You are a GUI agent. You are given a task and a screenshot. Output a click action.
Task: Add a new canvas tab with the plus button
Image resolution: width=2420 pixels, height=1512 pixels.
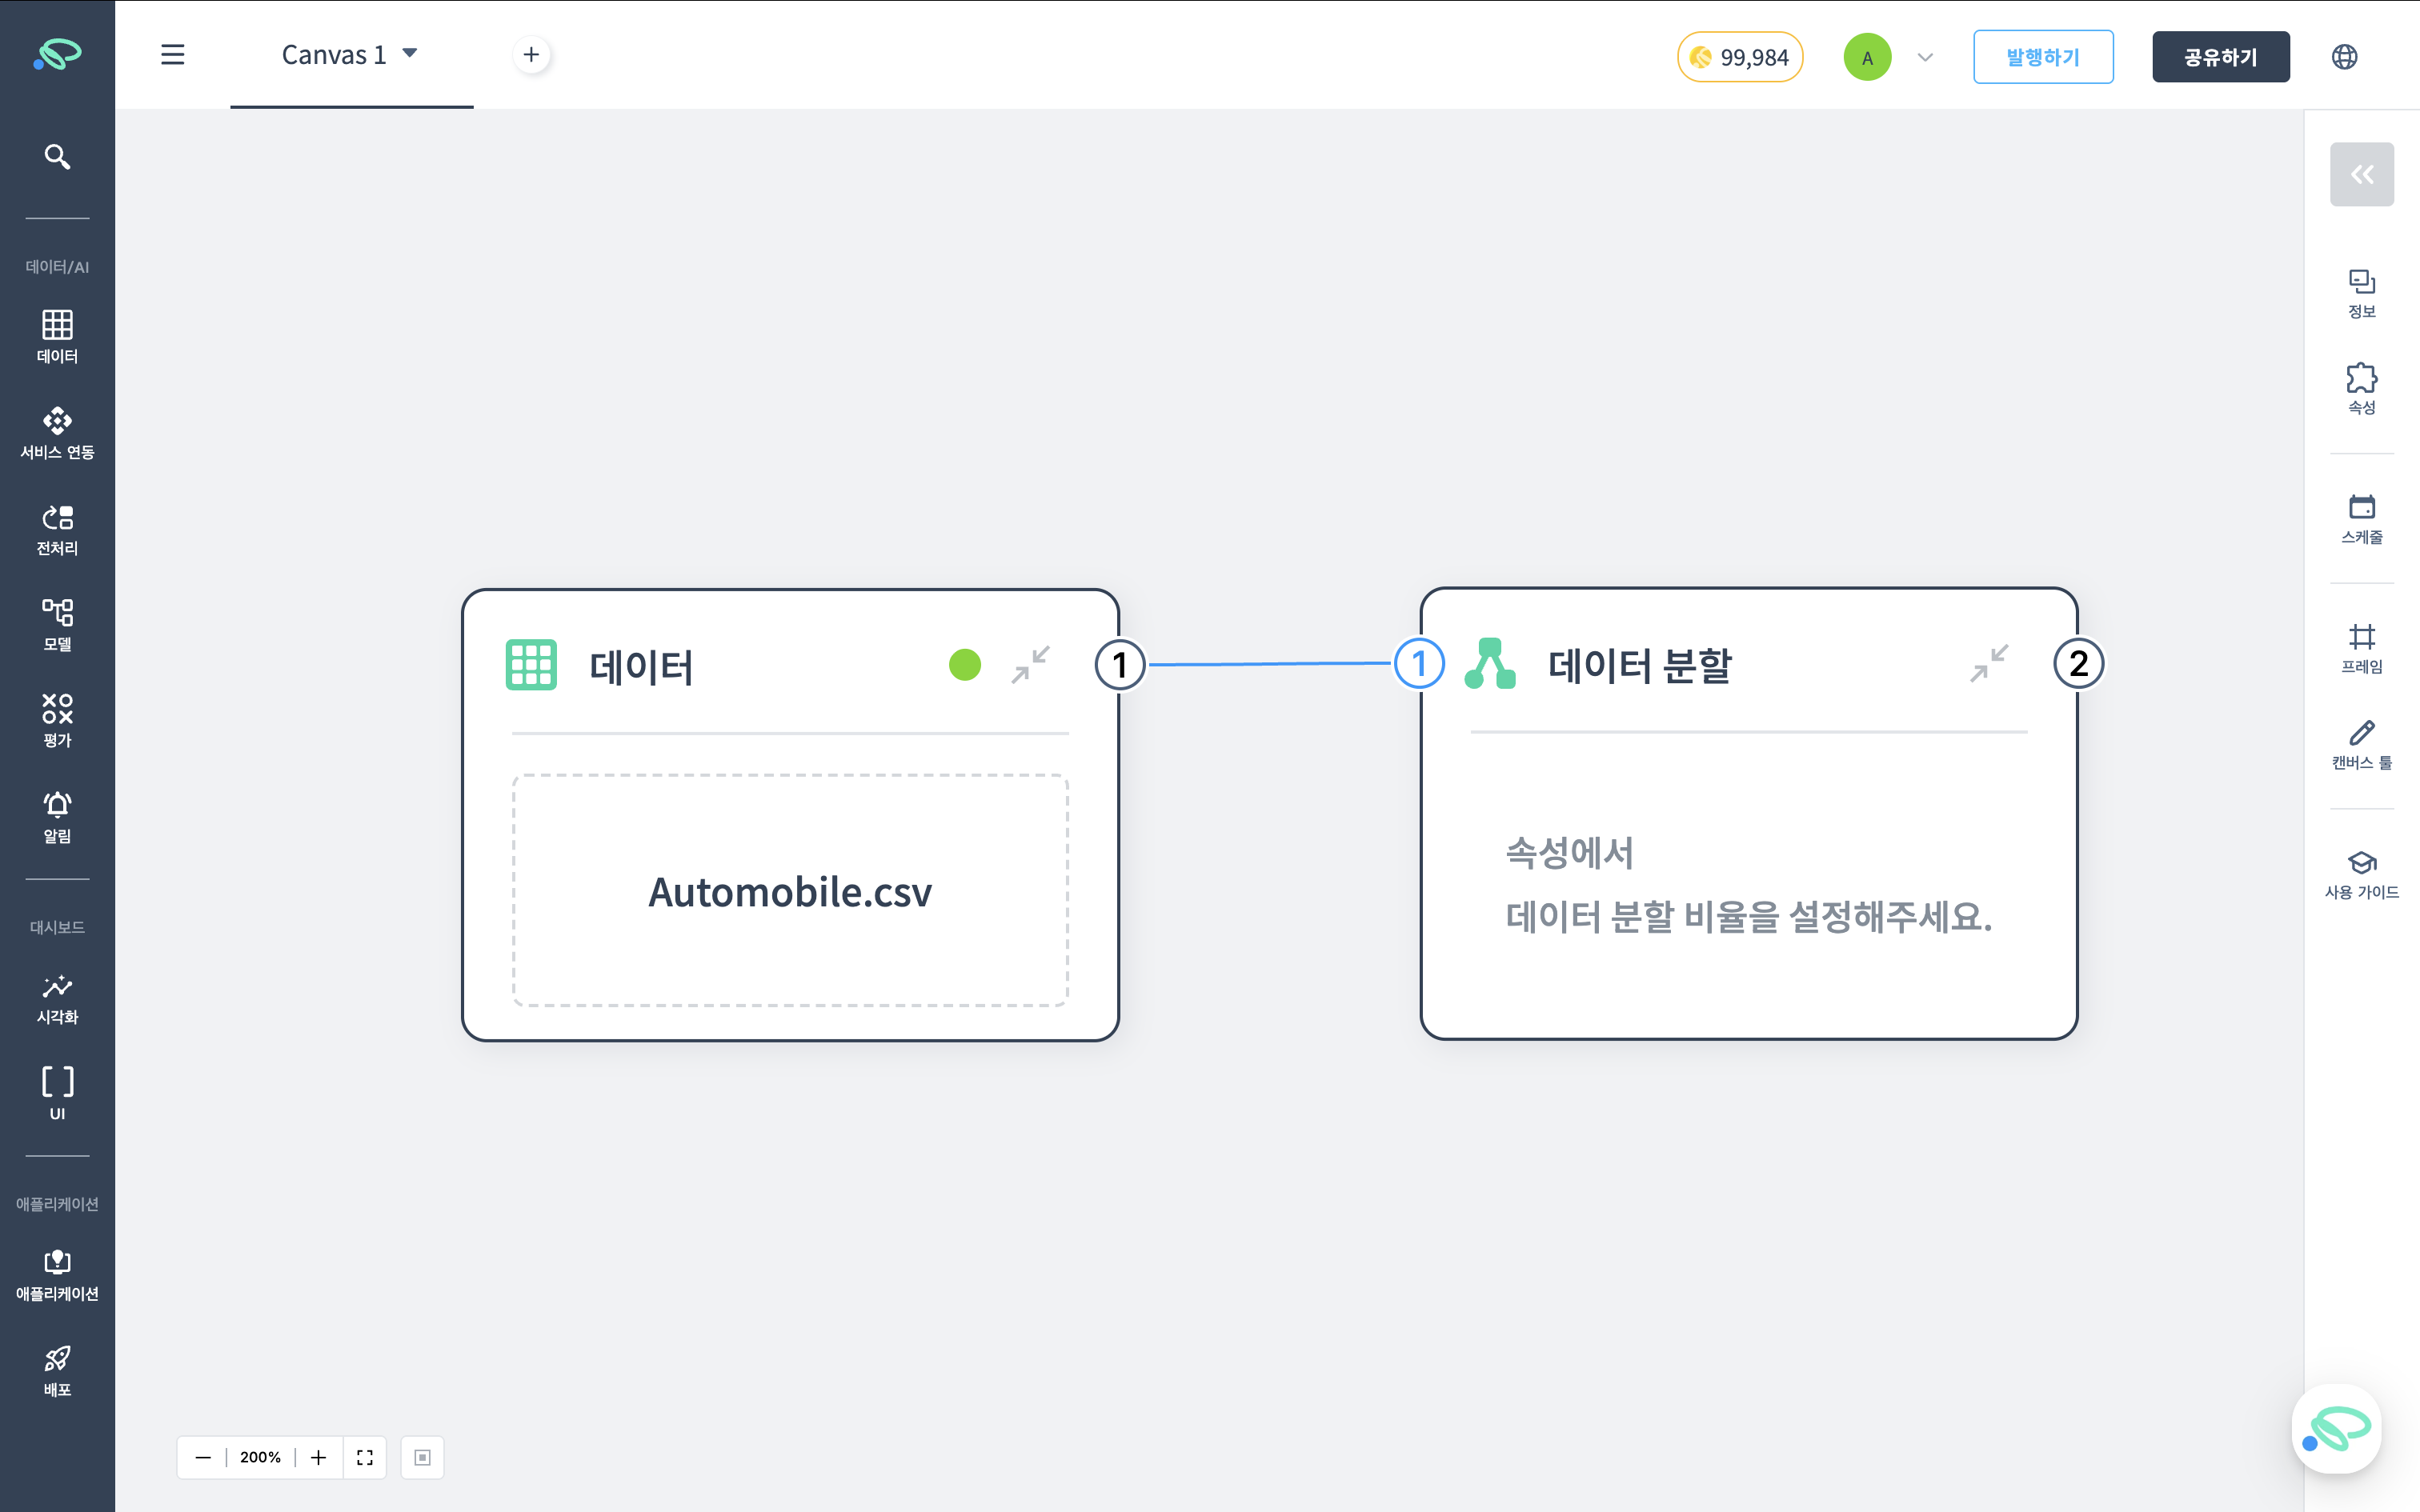point(531,54)
